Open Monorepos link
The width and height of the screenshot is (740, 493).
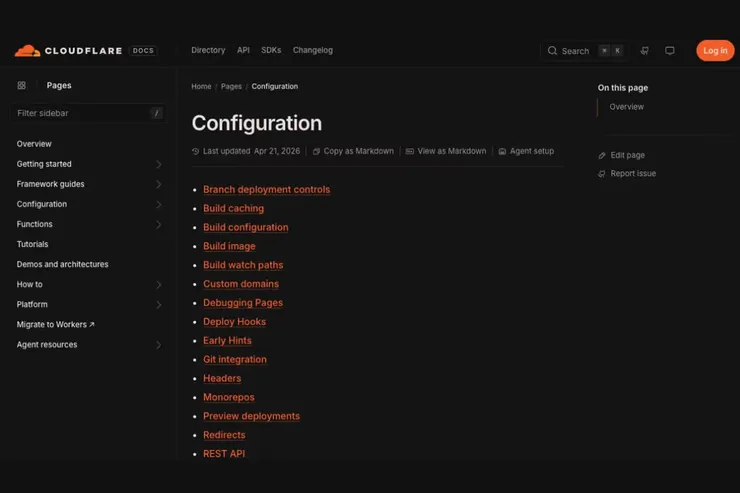pyautogui.click(x=229, y=397)
